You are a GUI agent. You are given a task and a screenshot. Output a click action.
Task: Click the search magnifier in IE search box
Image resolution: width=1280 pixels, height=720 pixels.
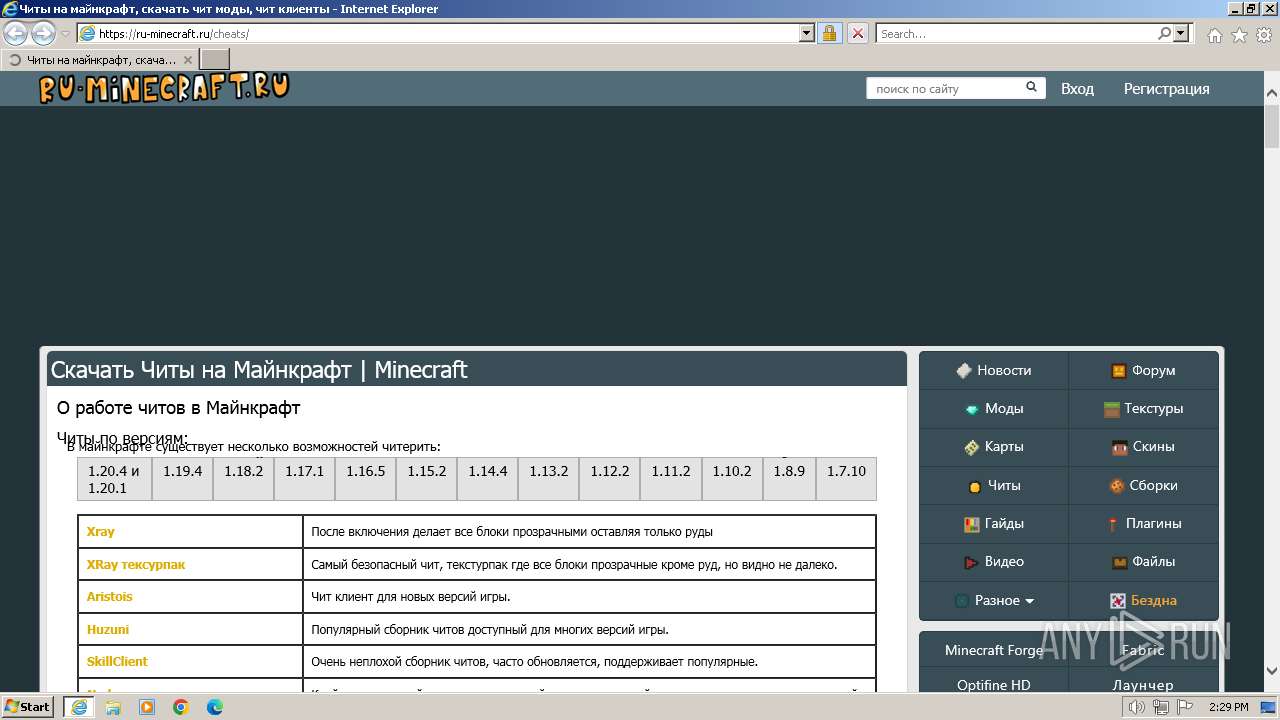click(x=1164, y=33)
